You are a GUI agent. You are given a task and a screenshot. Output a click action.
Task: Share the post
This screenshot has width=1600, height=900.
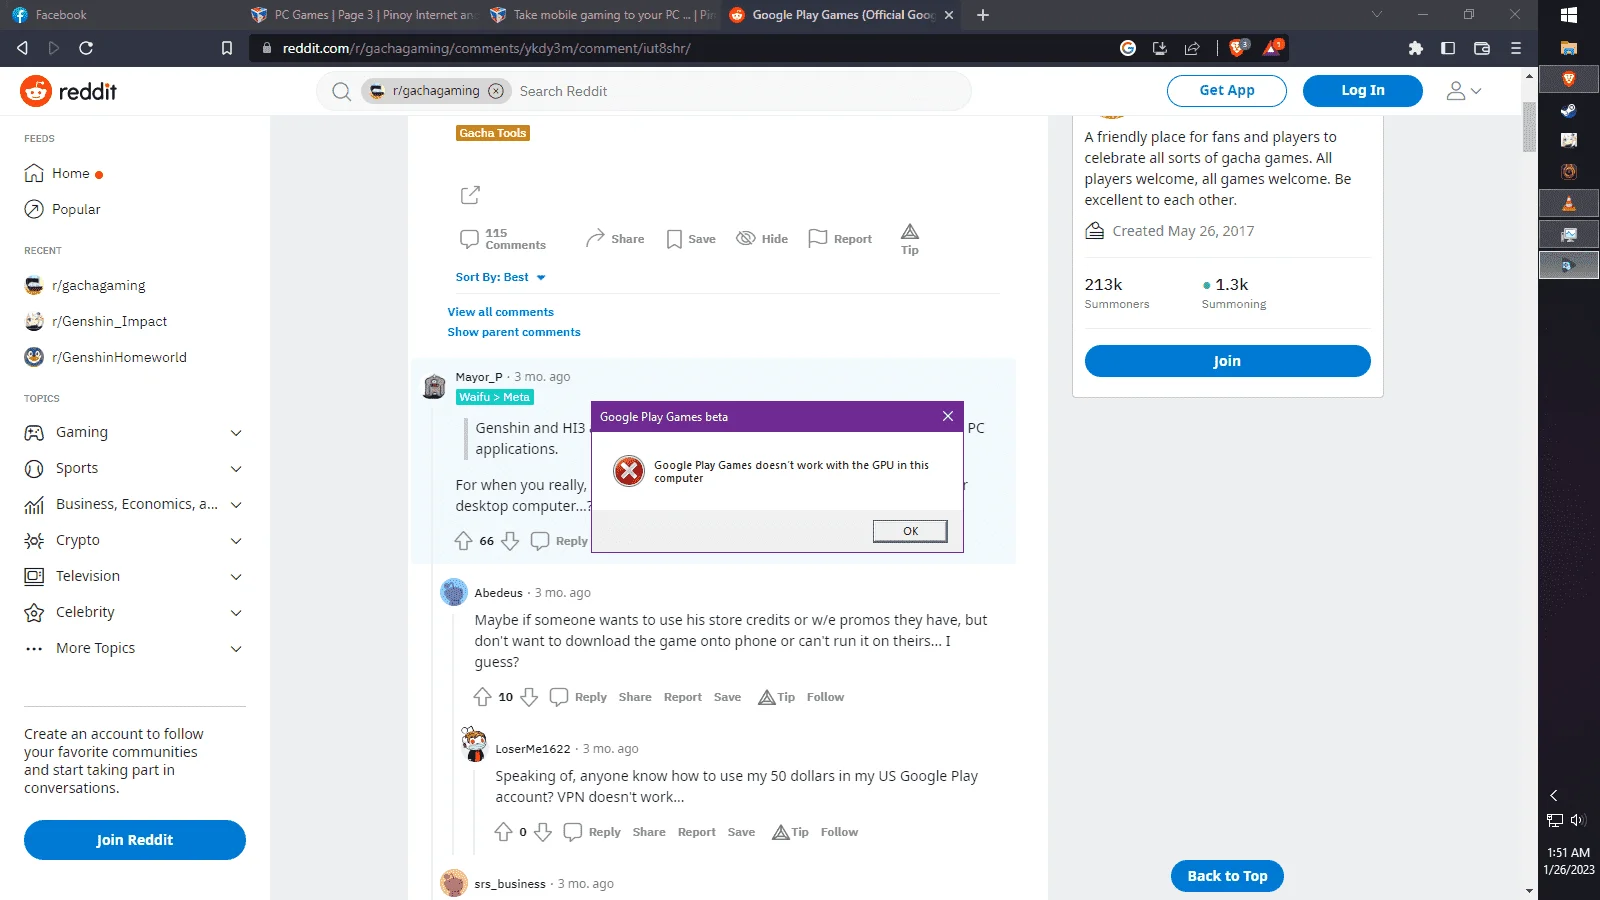tap(615, 238)
